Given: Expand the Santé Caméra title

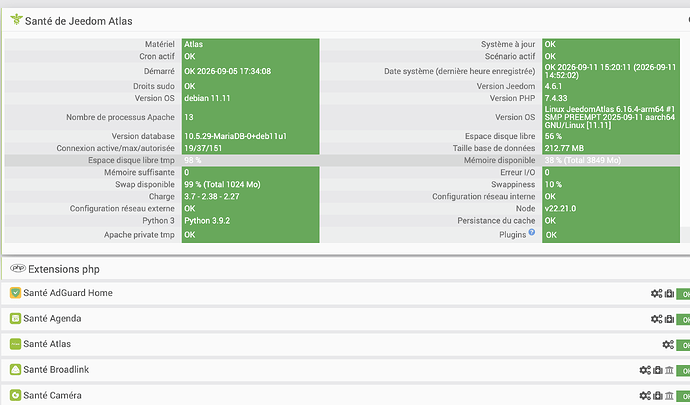Looking at the screenshot, I should (x=52, y=395).
